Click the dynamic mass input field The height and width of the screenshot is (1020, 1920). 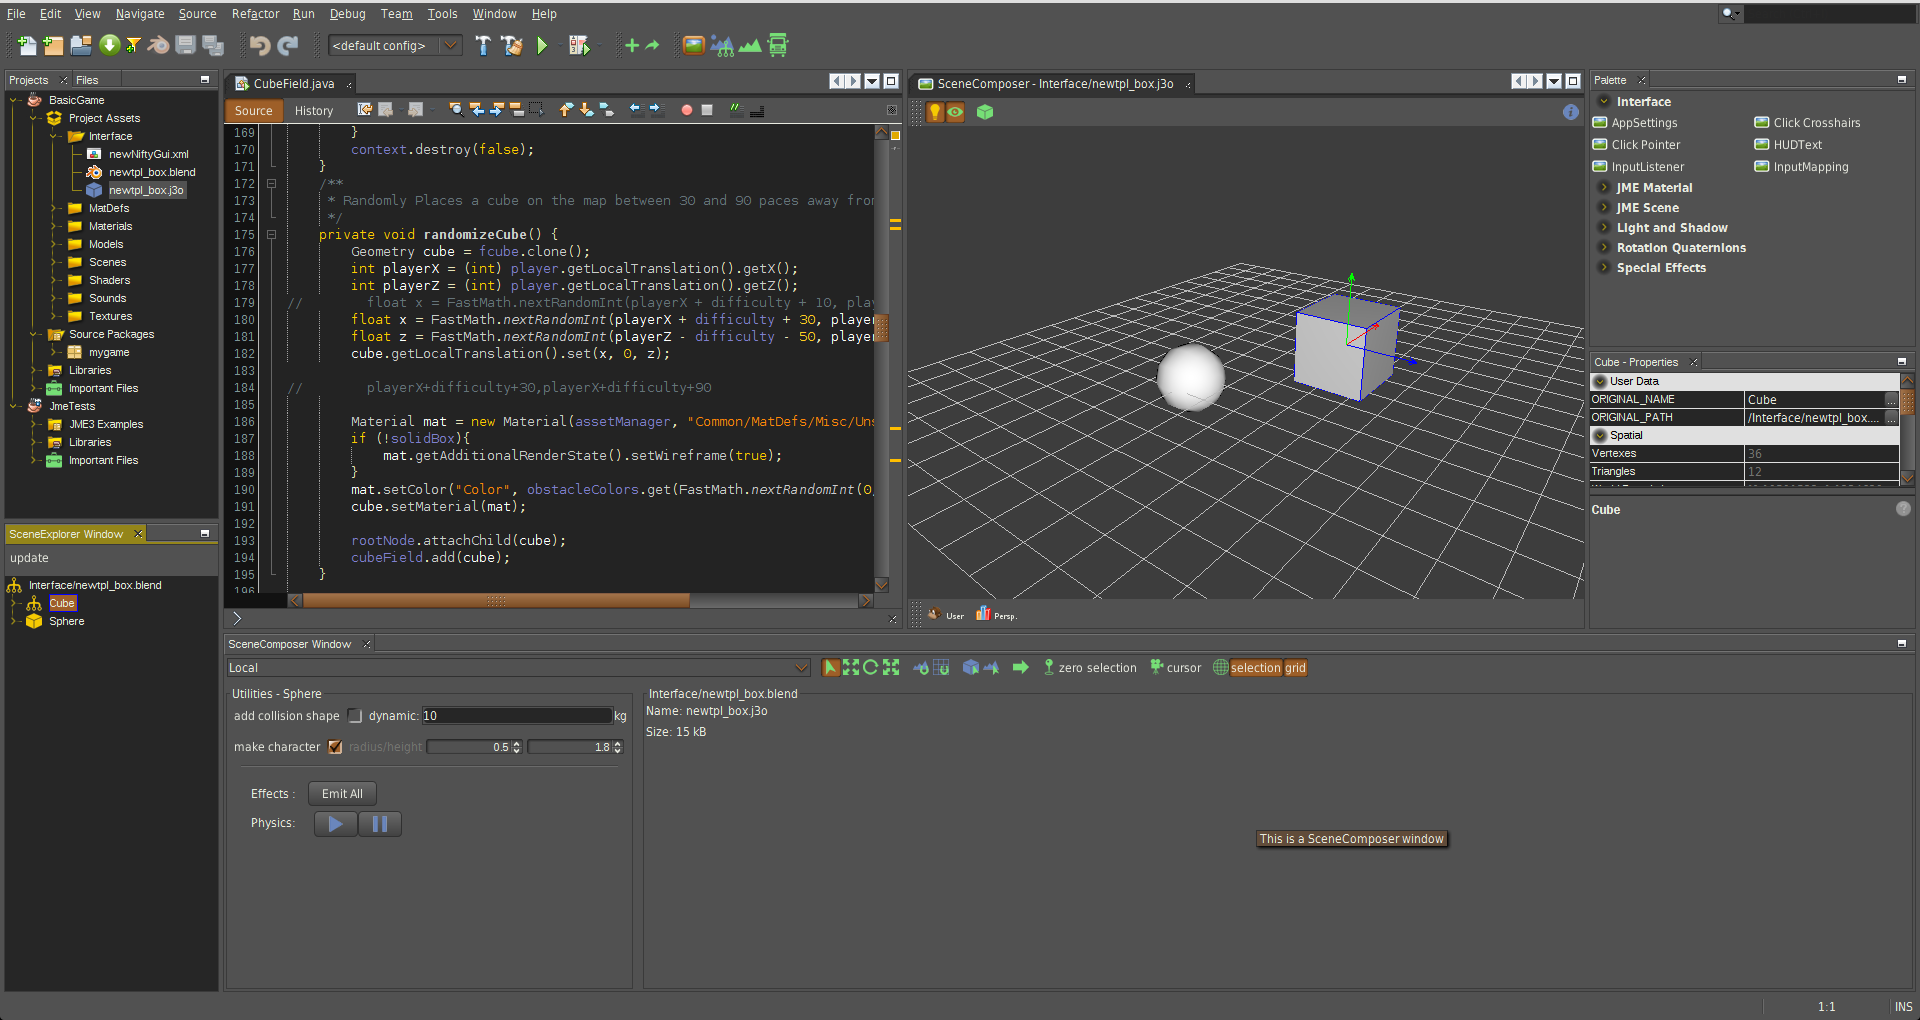point(516,716)
